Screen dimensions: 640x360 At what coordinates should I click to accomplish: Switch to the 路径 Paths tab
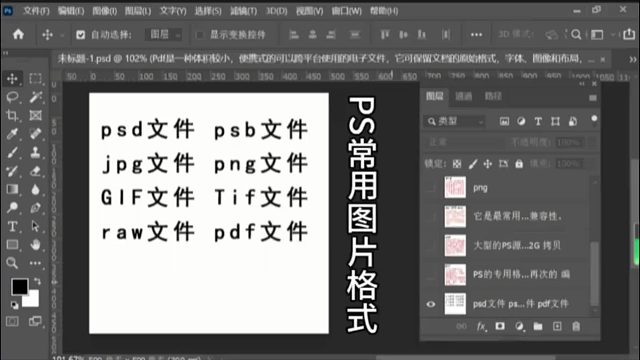pos(493,96)
